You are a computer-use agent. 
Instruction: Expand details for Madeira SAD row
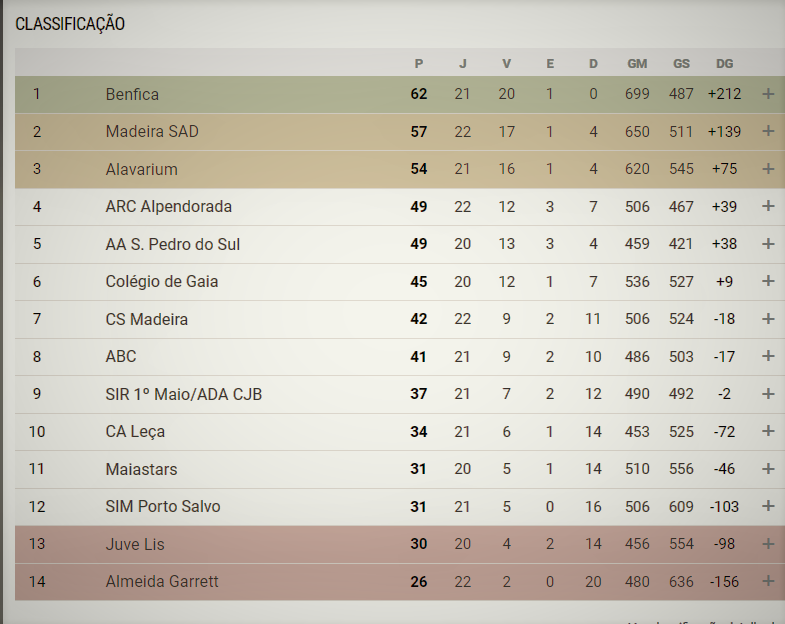[x=768, y=131]
